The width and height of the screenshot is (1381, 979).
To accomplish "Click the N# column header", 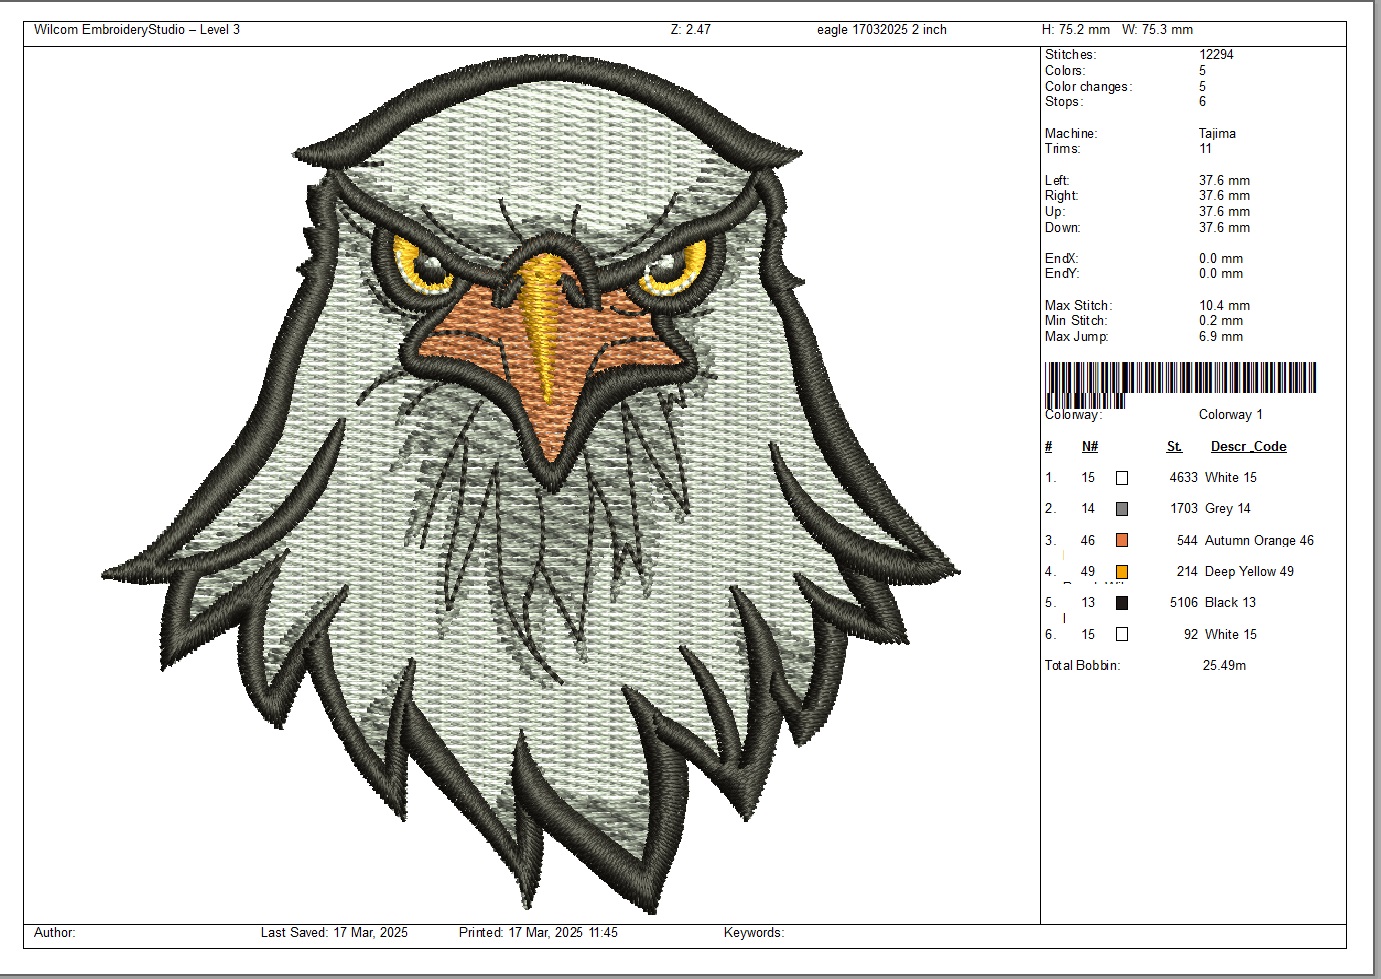I will coord(1090,447).
